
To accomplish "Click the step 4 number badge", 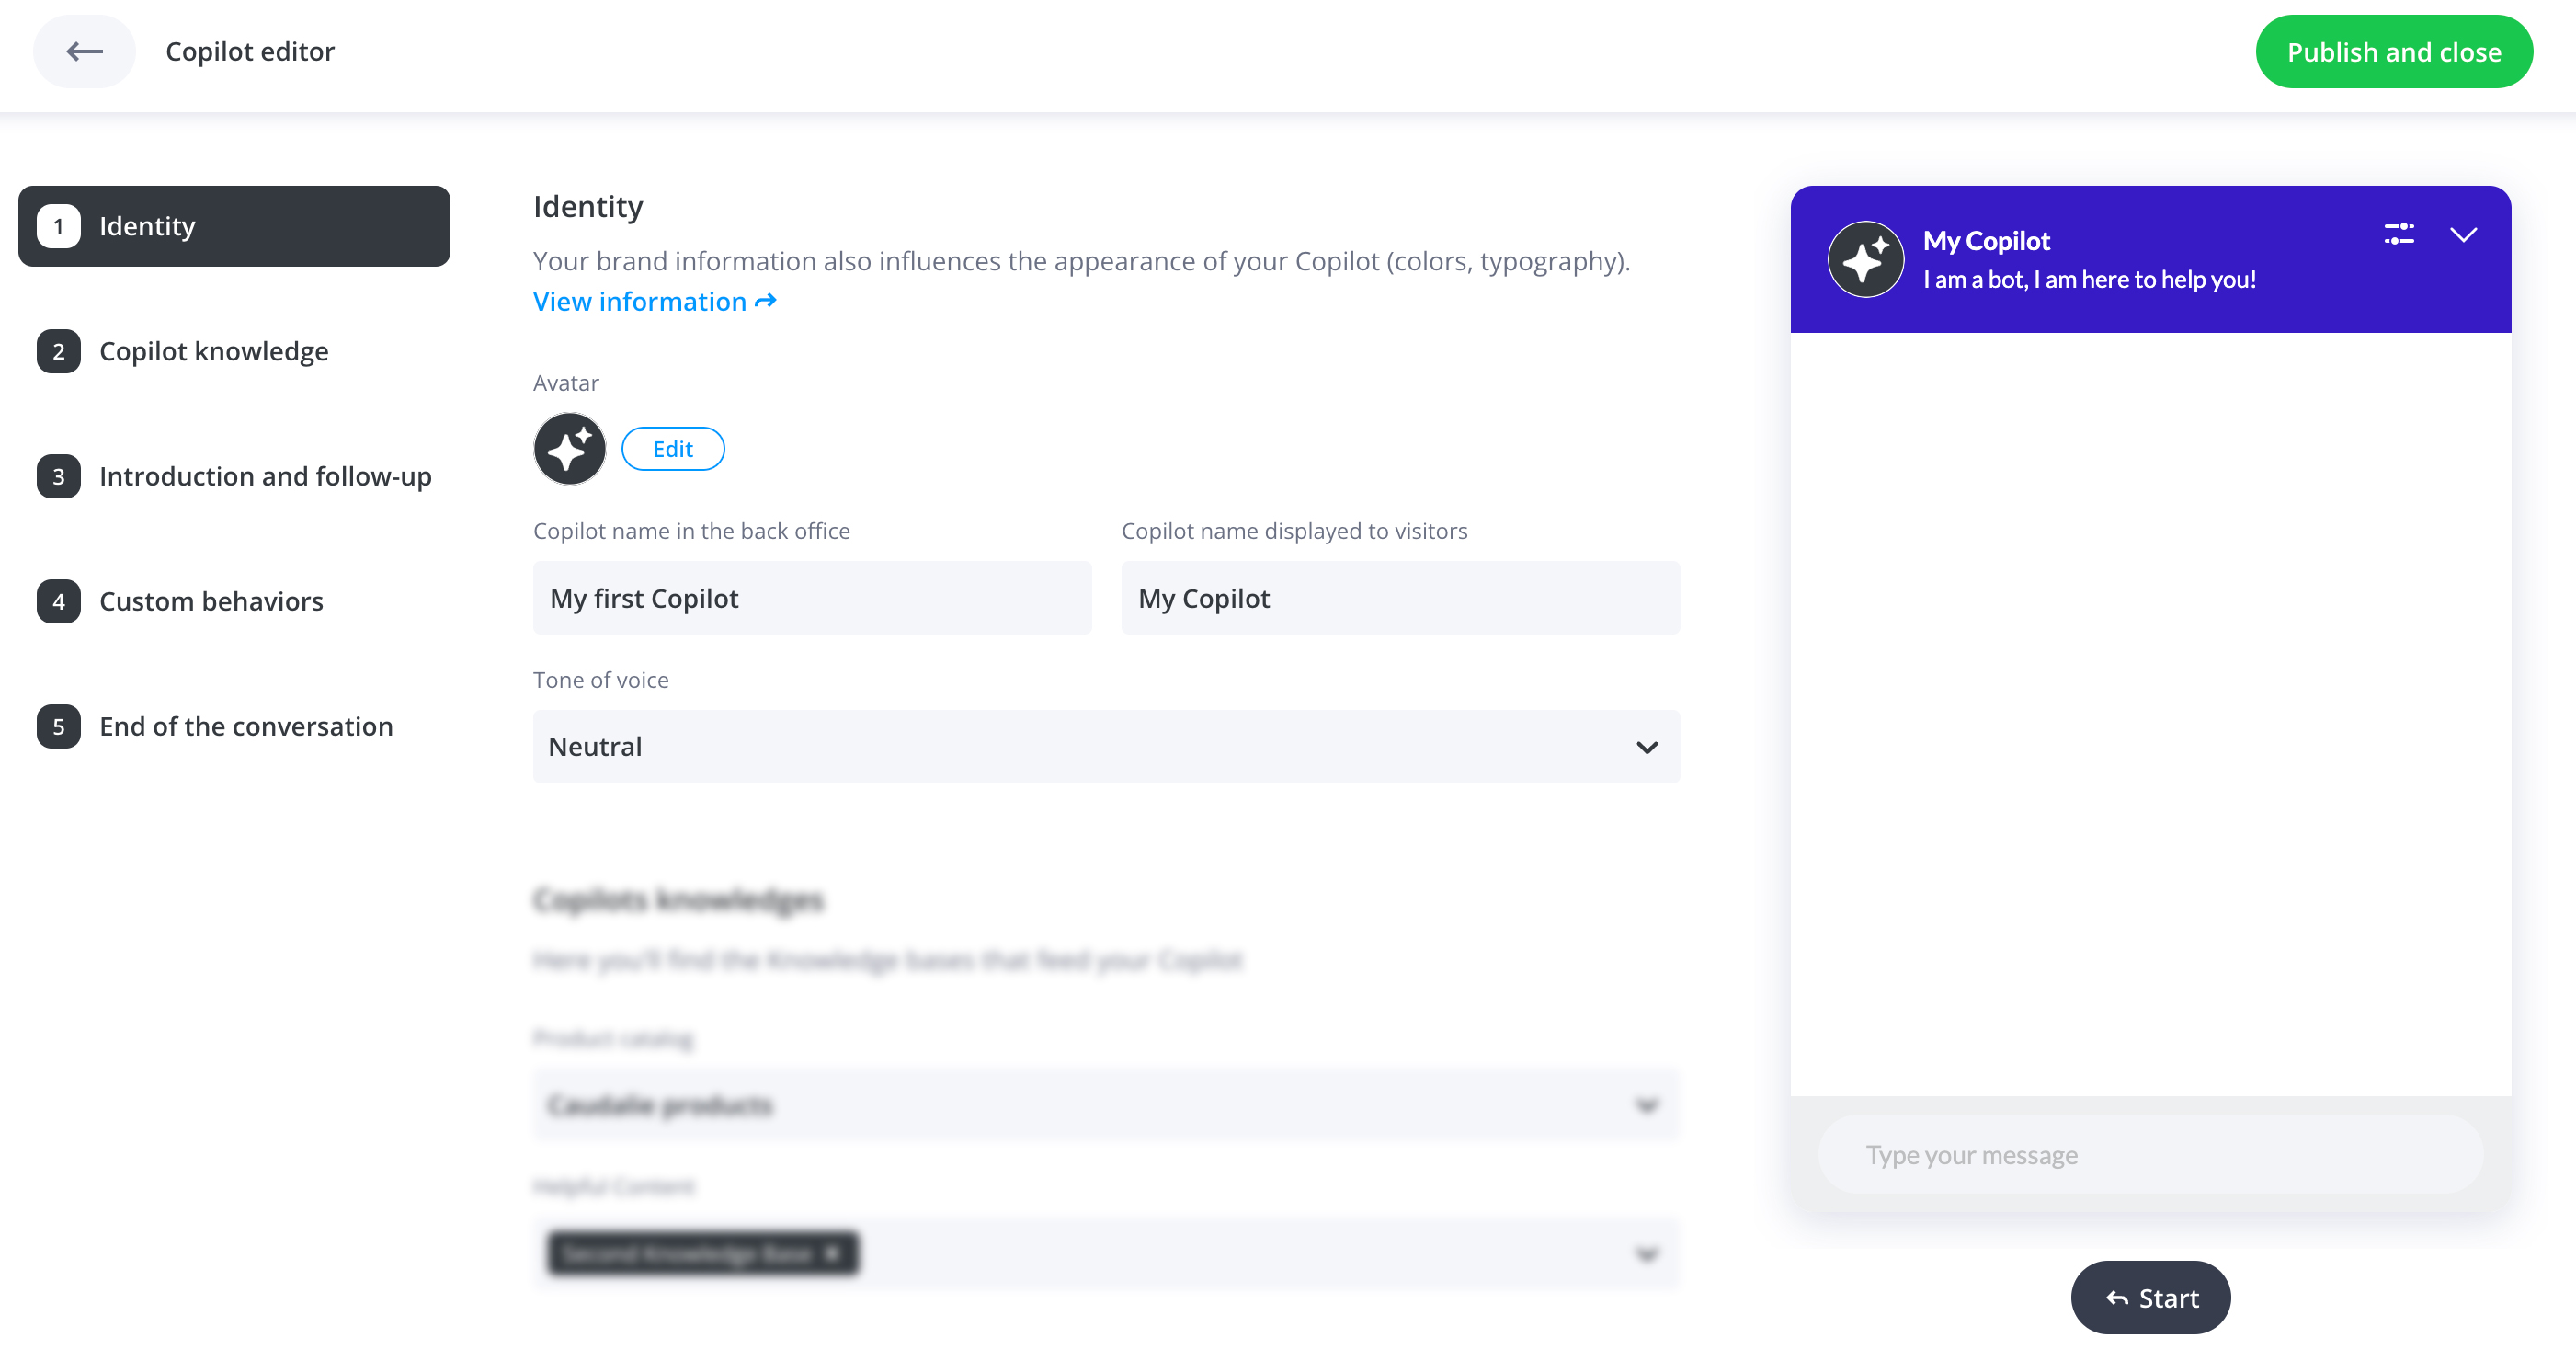I will (x=59, y=601).
